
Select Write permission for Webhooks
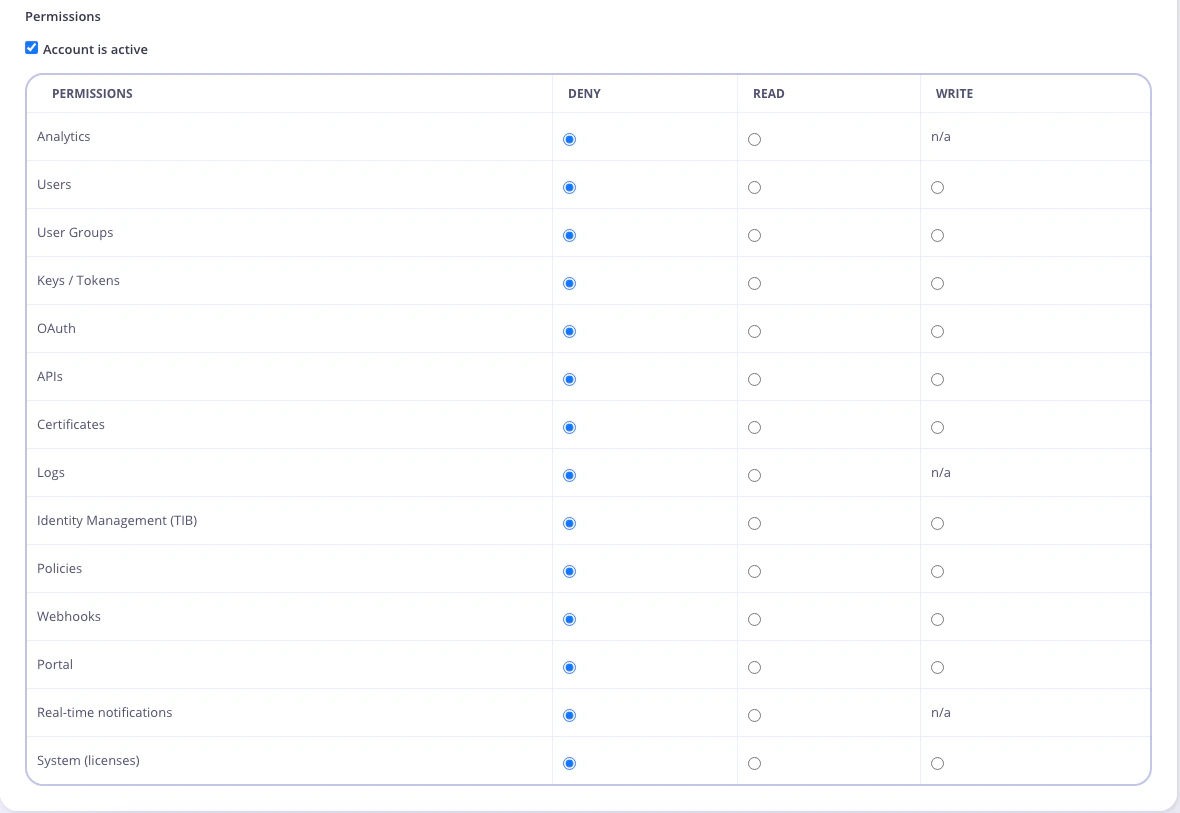coord(937,619)
